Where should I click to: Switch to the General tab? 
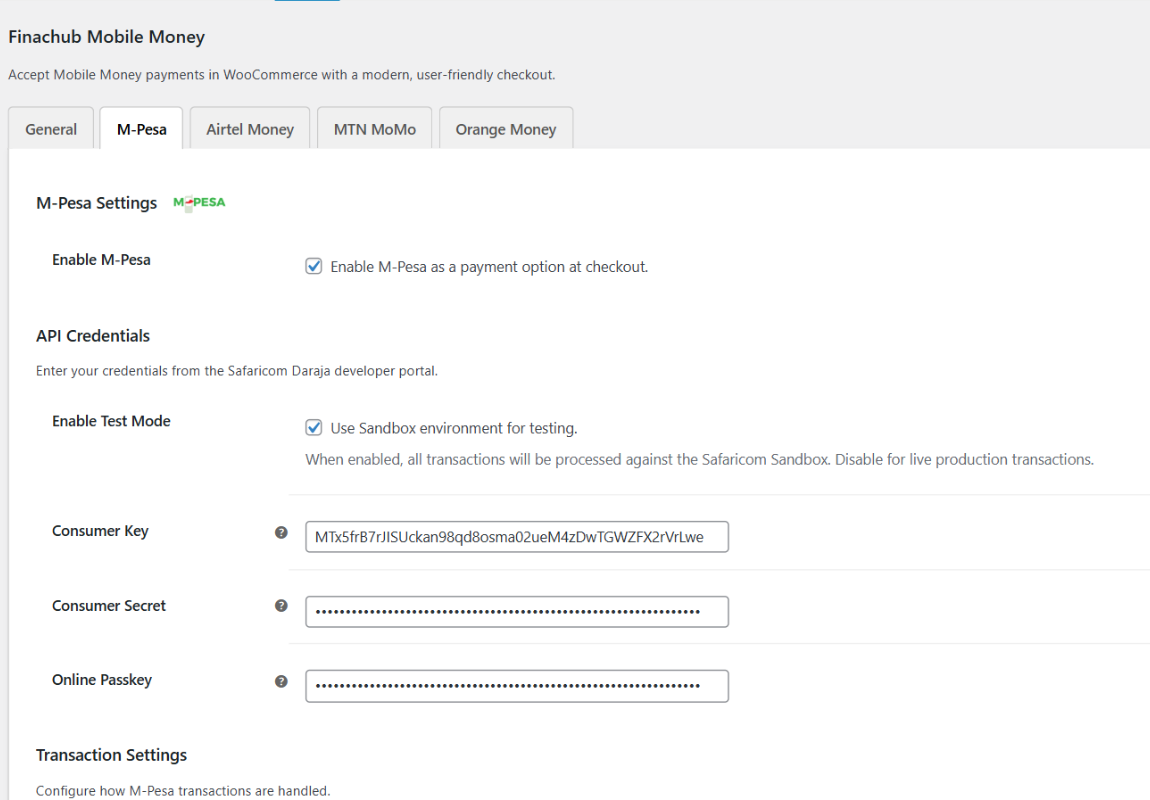tap(50, 128)
